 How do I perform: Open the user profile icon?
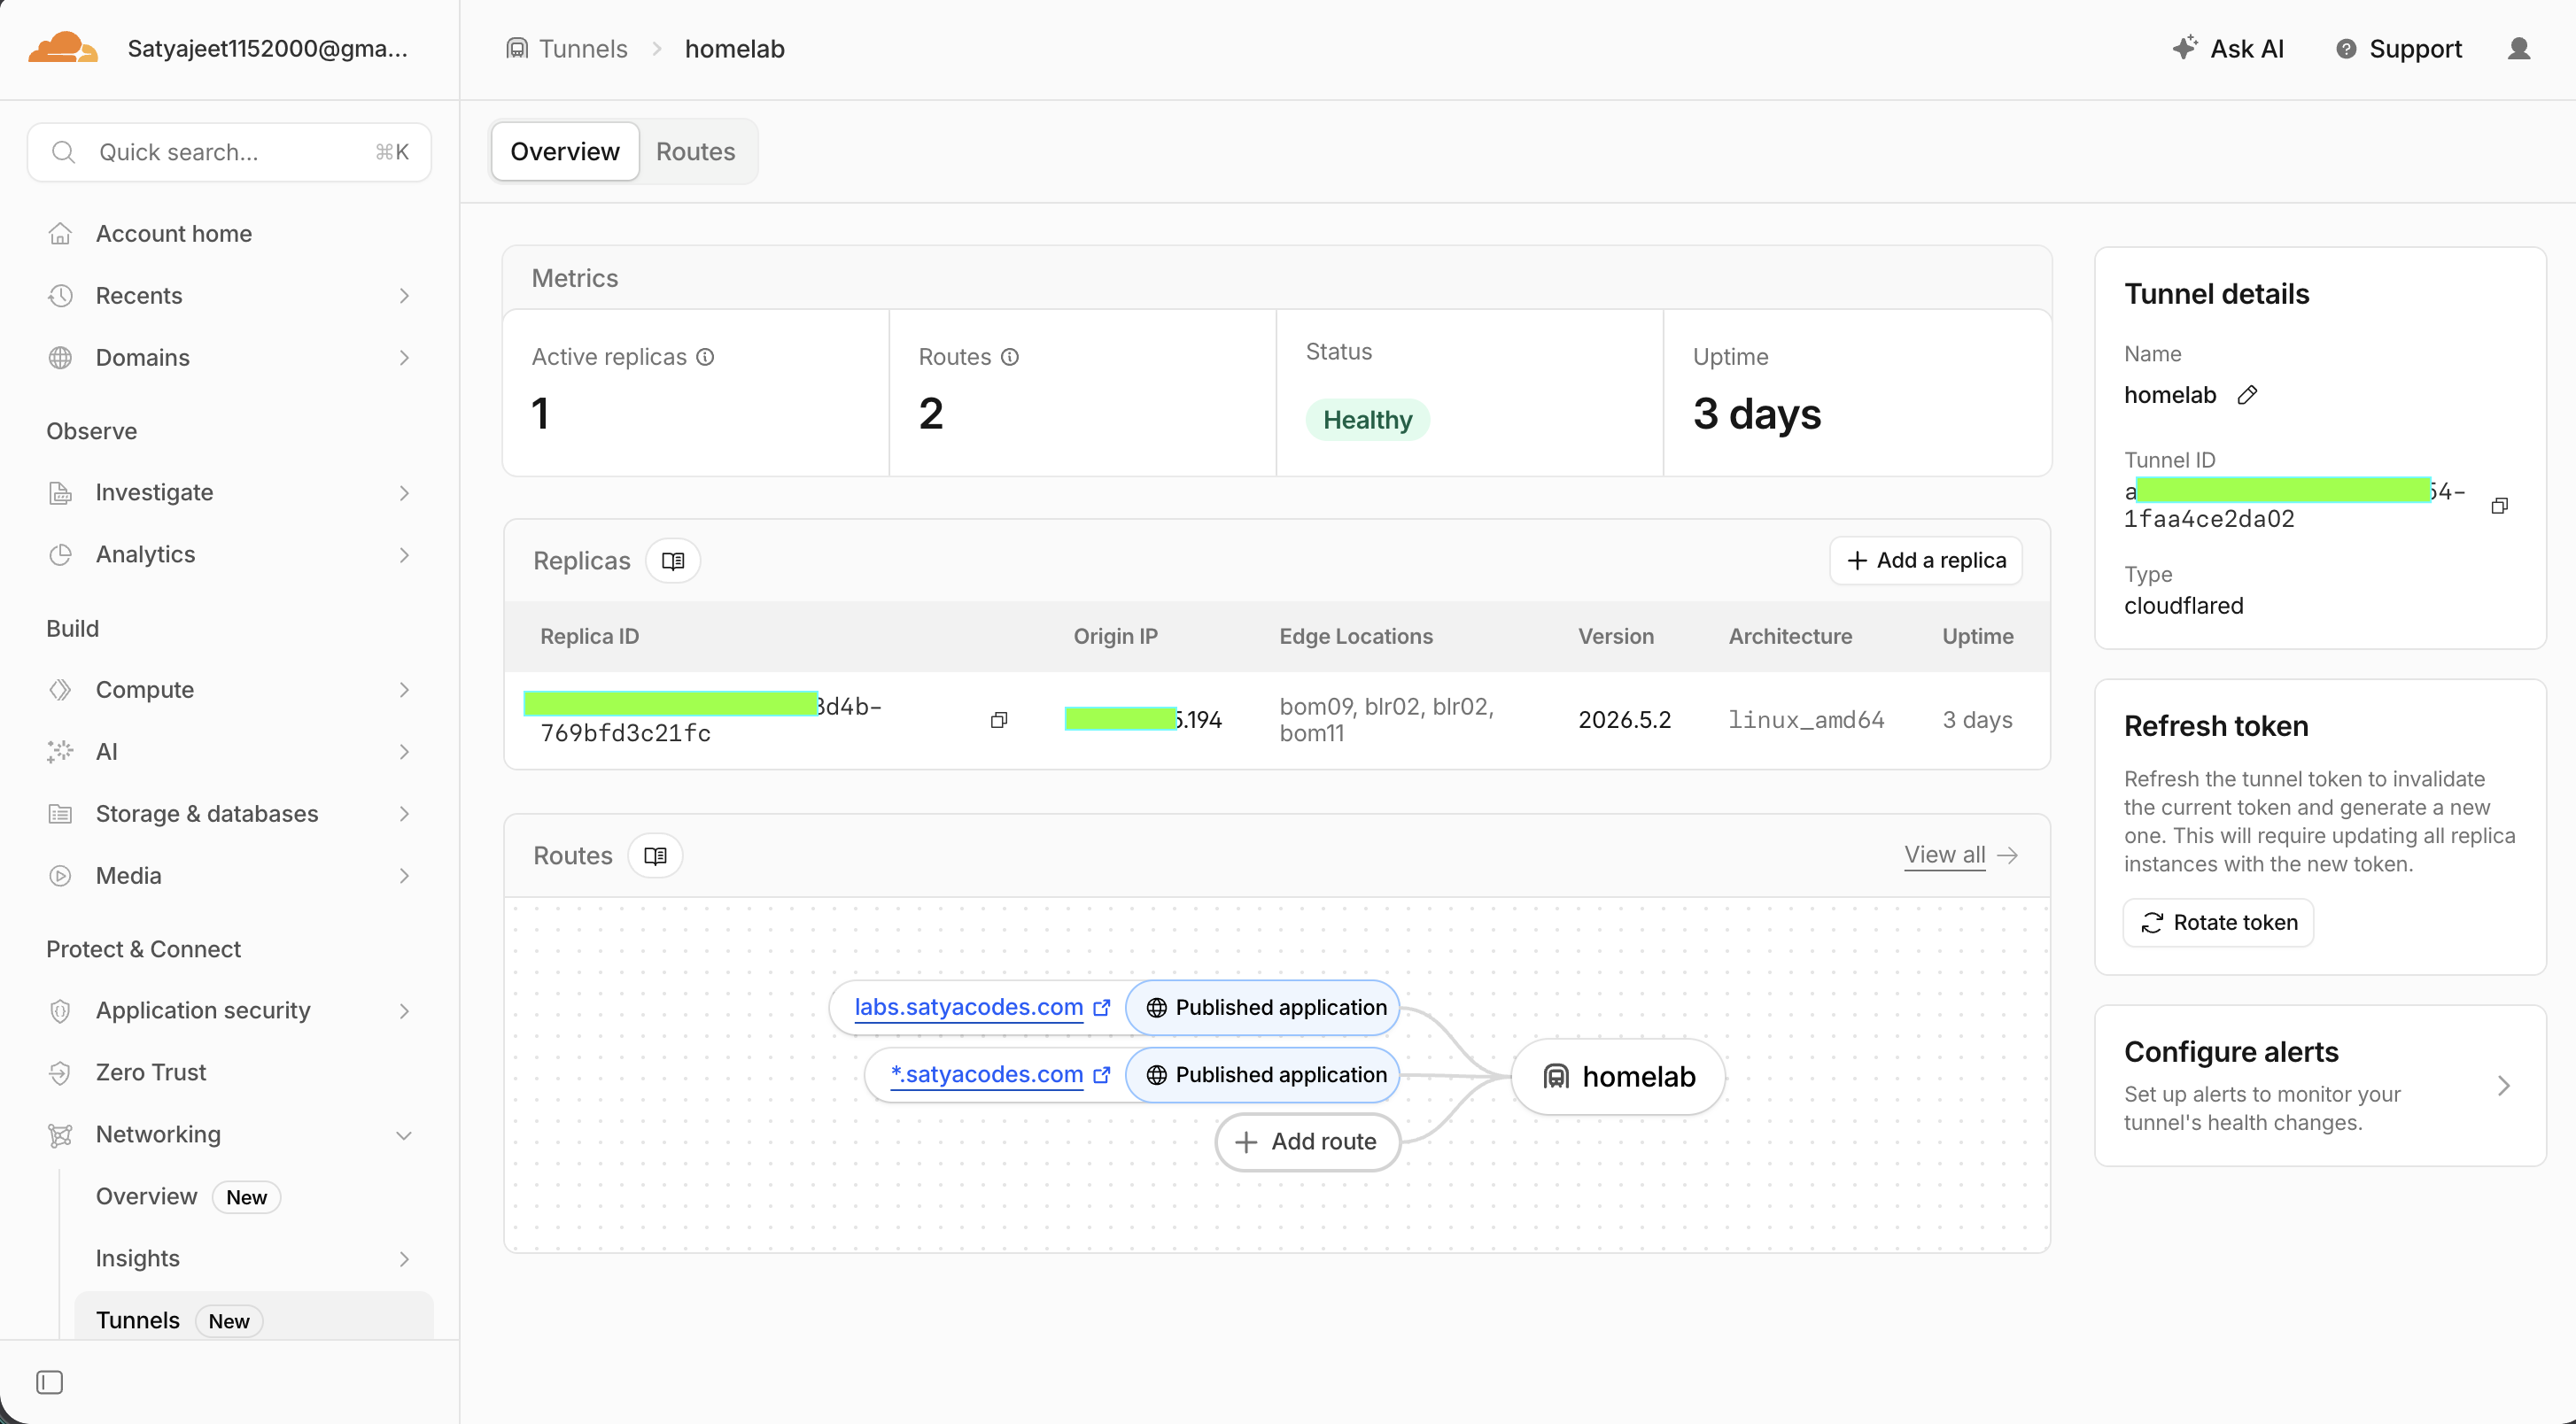[2518, 49]
